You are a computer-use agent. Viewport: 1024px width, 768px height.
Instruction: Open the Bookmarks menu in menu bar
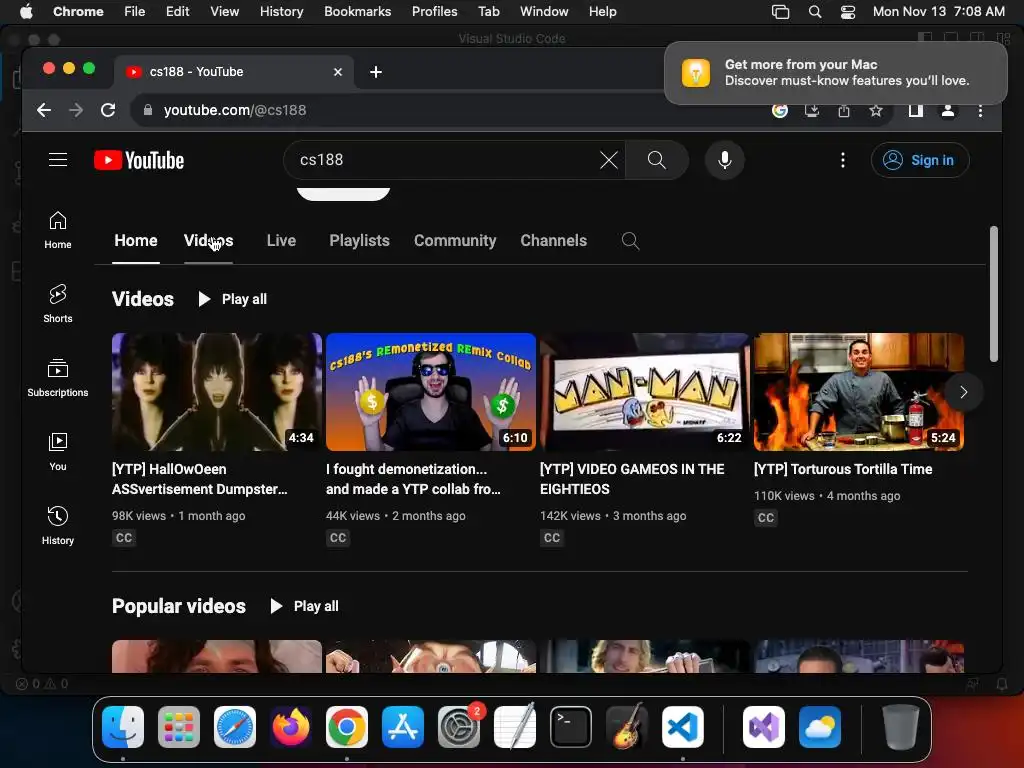point(357,11)
